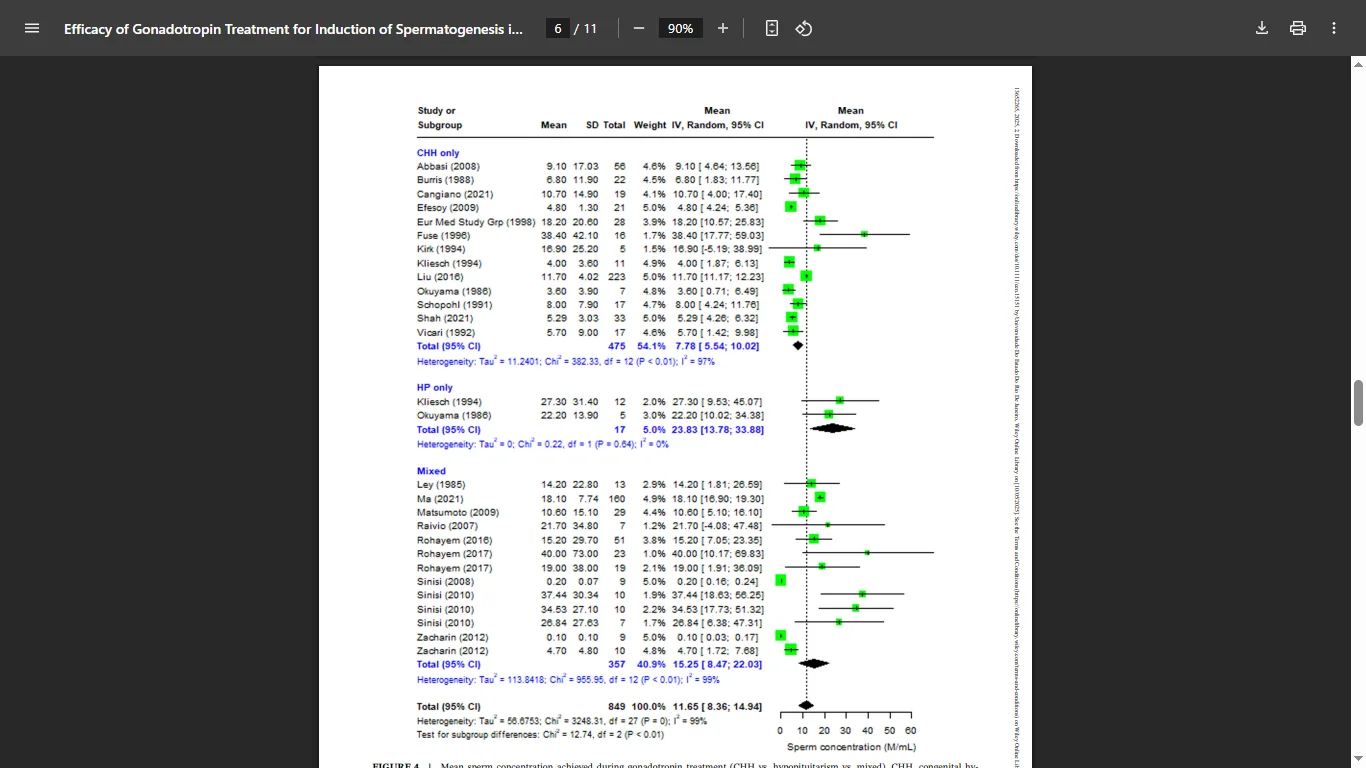
Task: Click the "Mixed" subgroup heading
Action: coord(431,471)
